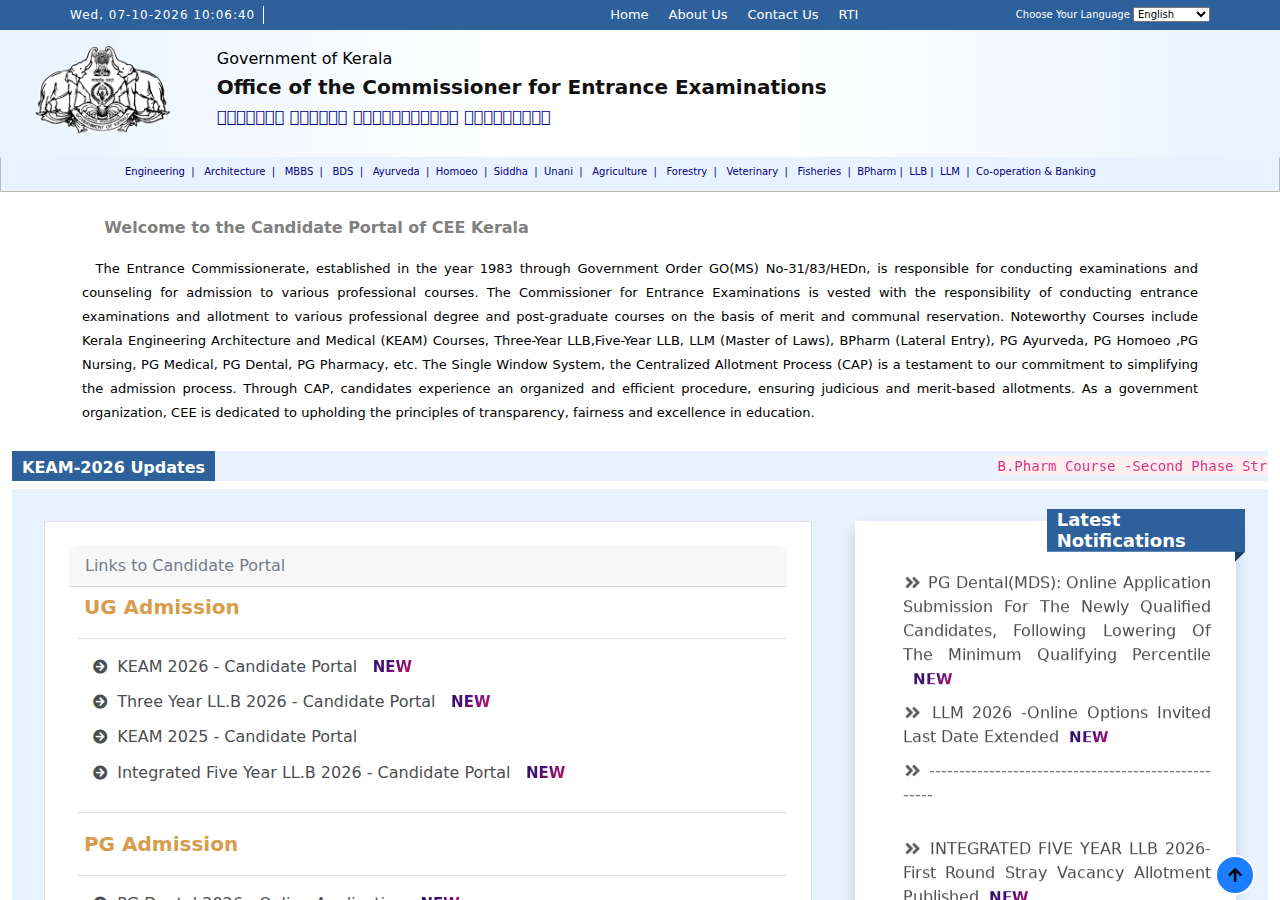The width and height of the screenshot is (1280, 900).
Task: Open the Homoeo course link
Action: click(457, 172)
